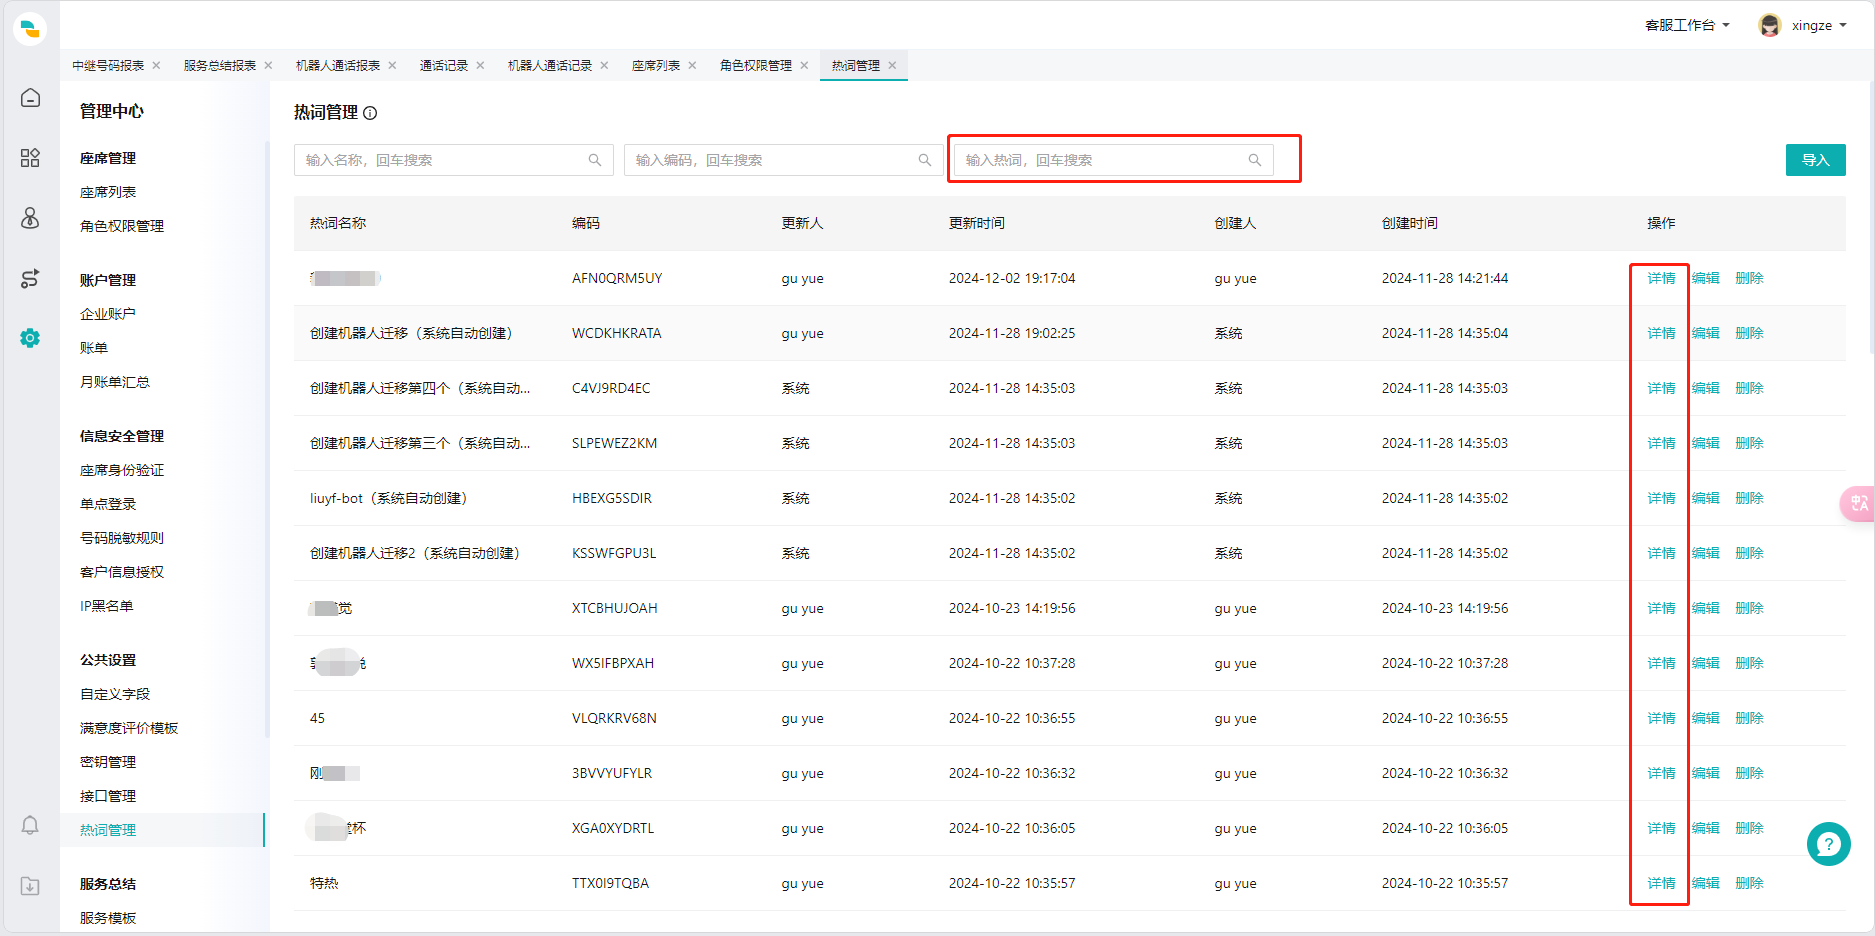Focus the 输入名称 search field
Screen dimensions: 1875x936
coord(454,160)
